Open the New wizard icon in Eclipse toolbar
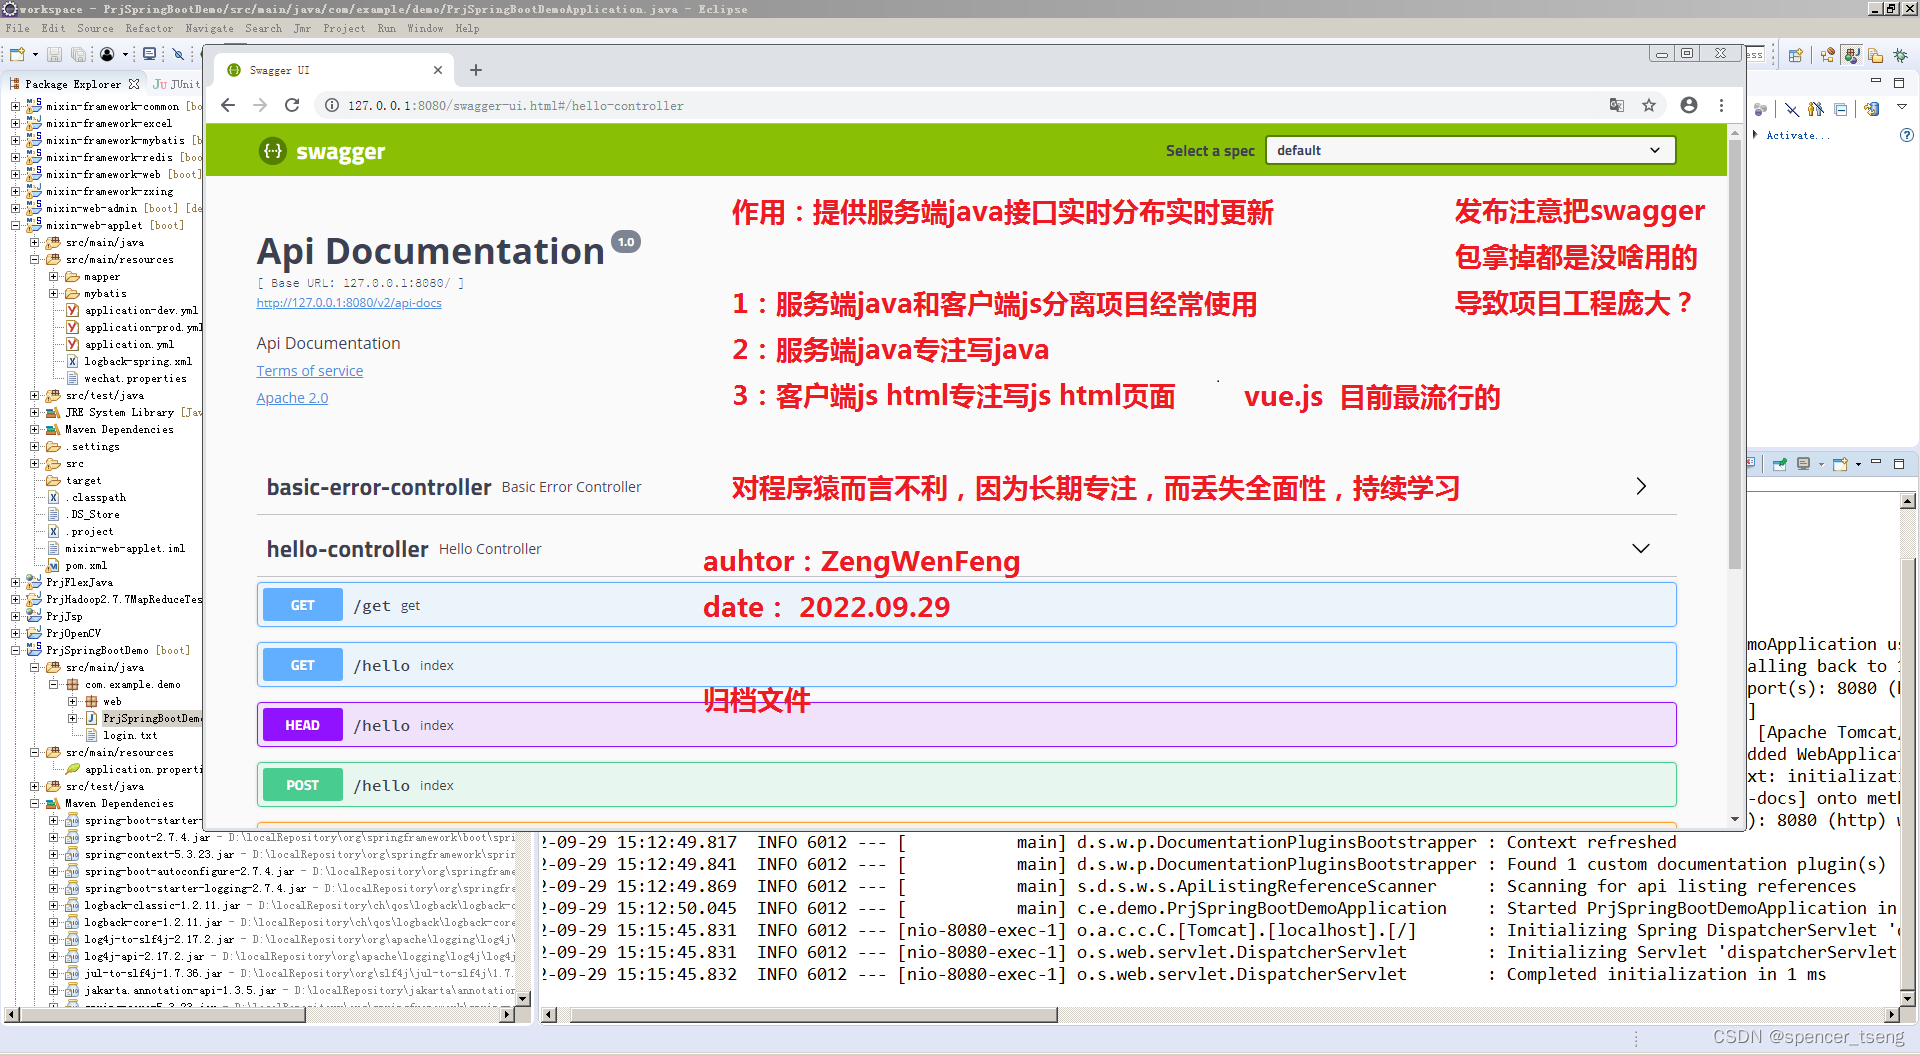This screenshot has width=1920, height=1056. 16,55
